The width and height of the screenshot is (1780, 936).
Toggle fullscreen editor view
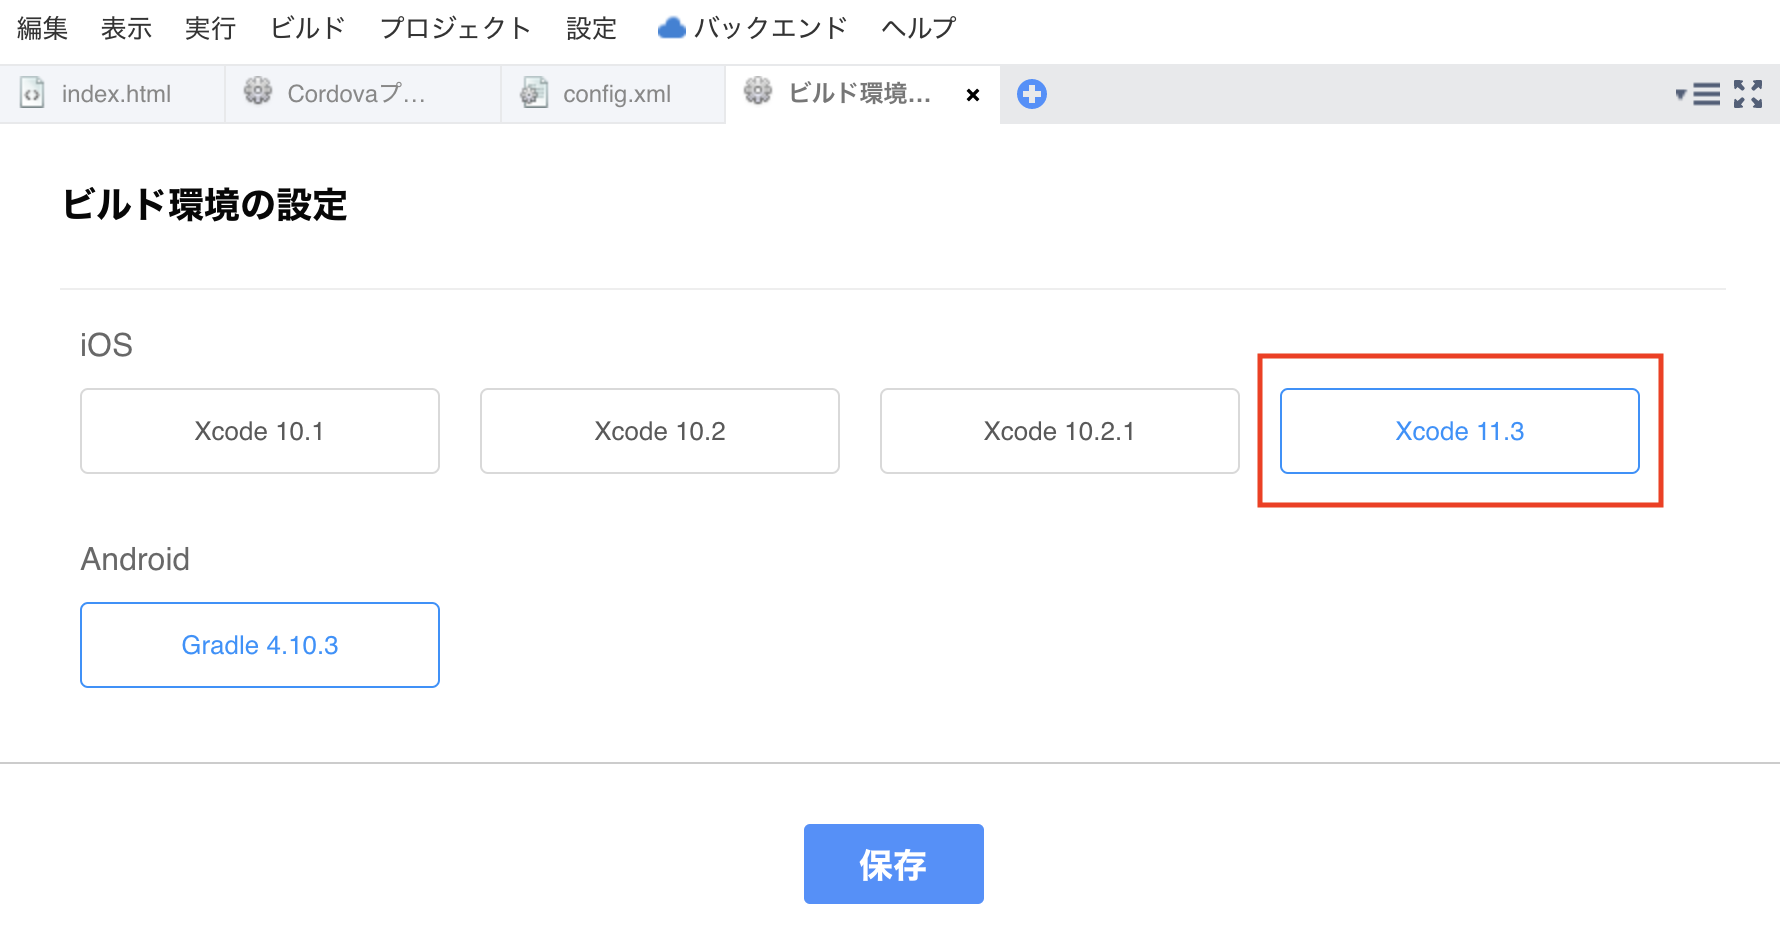(1748, 94)
